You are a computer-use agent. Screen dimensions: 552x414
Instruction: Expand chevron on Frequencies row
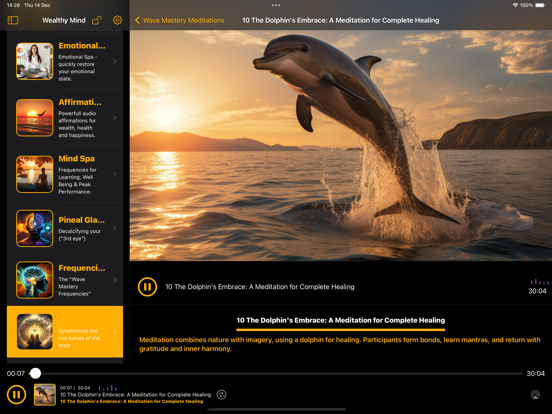click(x=115, y=280)
